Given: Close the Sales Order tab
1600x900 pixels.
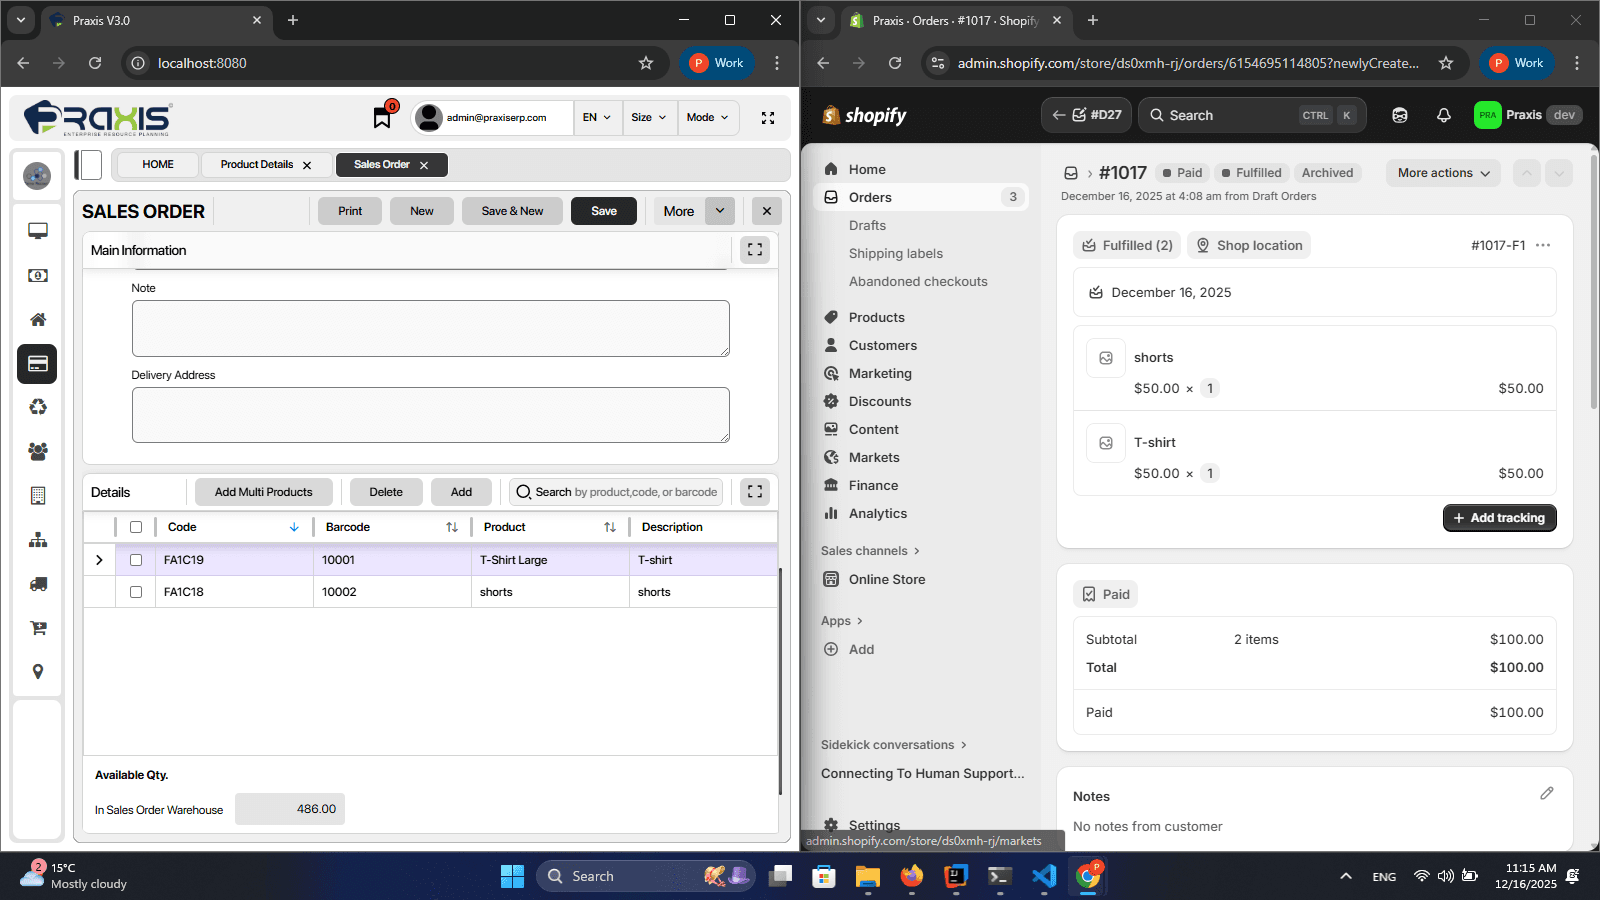Looking at the screenshot, I should tap(424, 165).
